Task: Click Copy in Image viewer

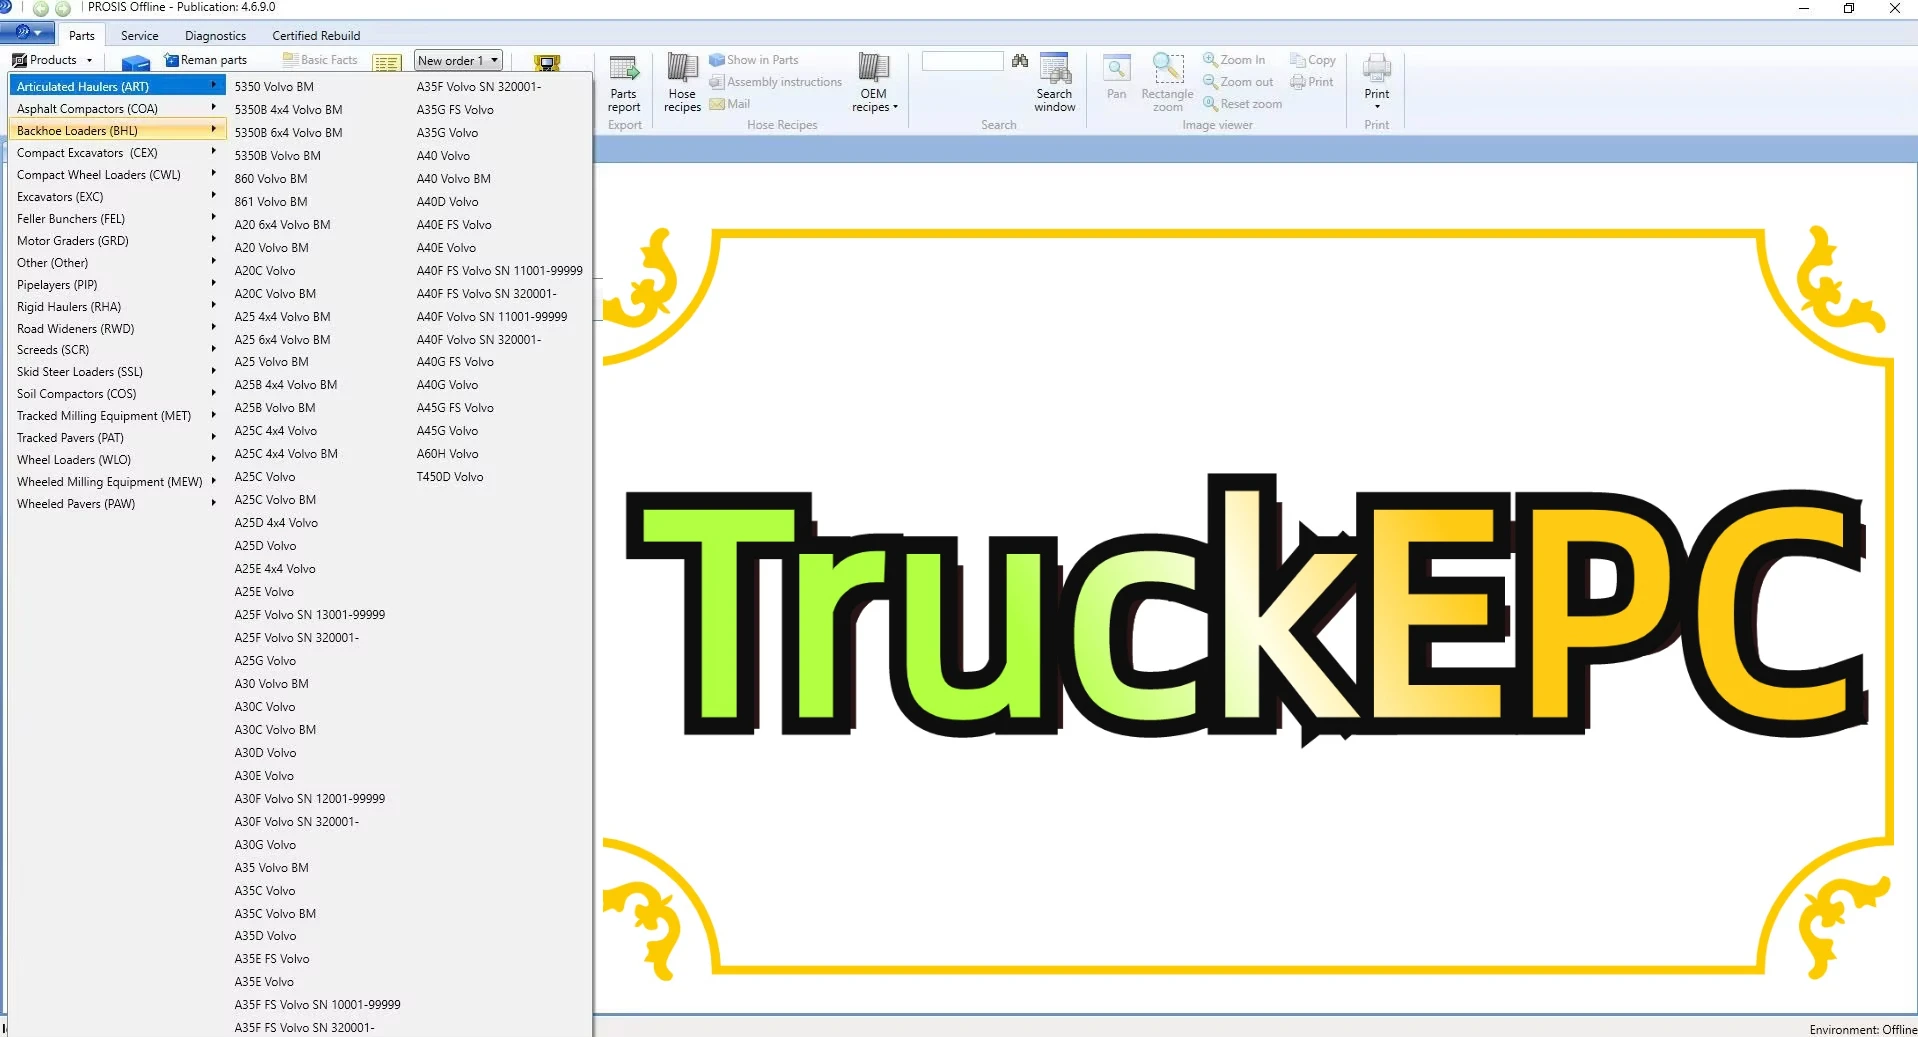Action: (1313, 60)
